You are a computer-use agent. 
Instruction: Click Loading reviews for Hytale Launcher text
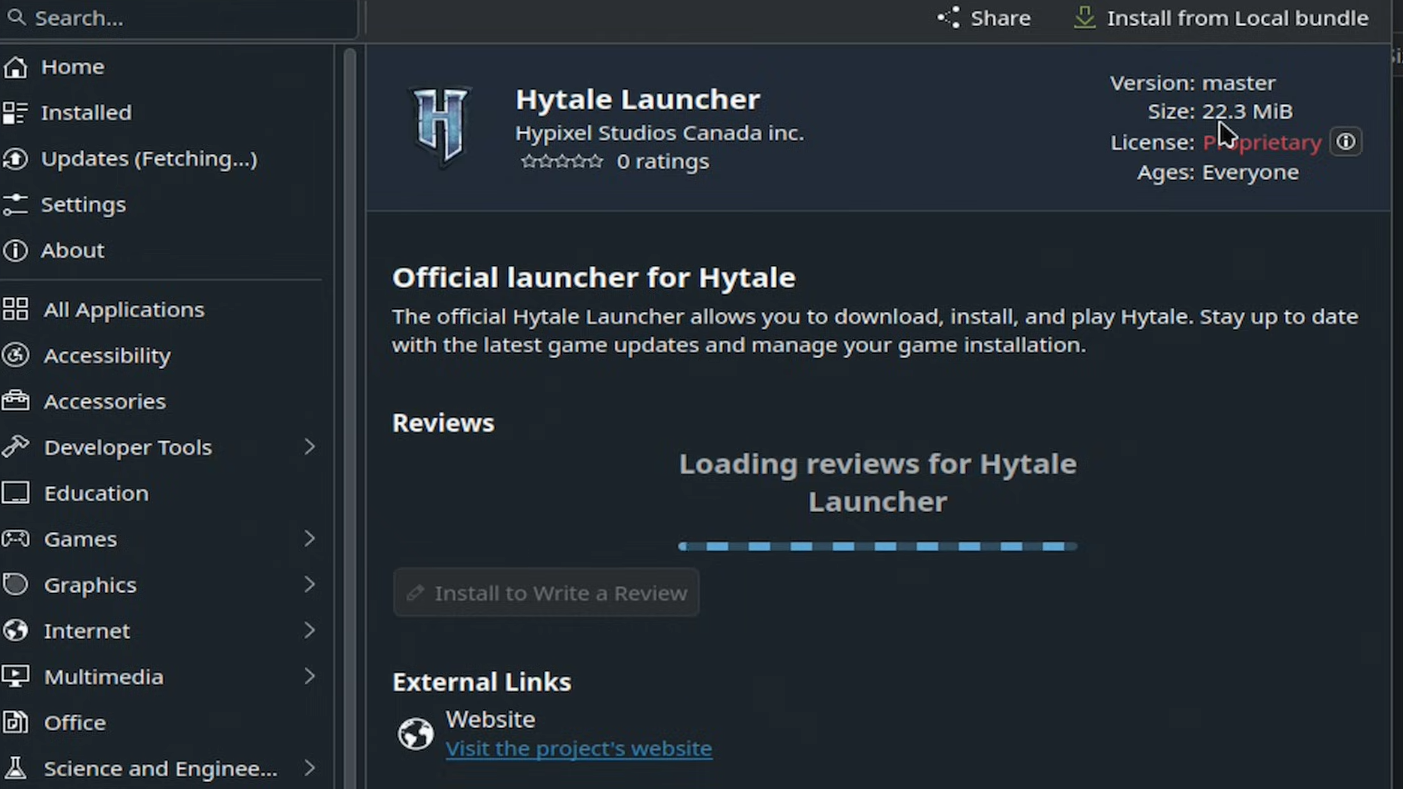click(878, 483)
